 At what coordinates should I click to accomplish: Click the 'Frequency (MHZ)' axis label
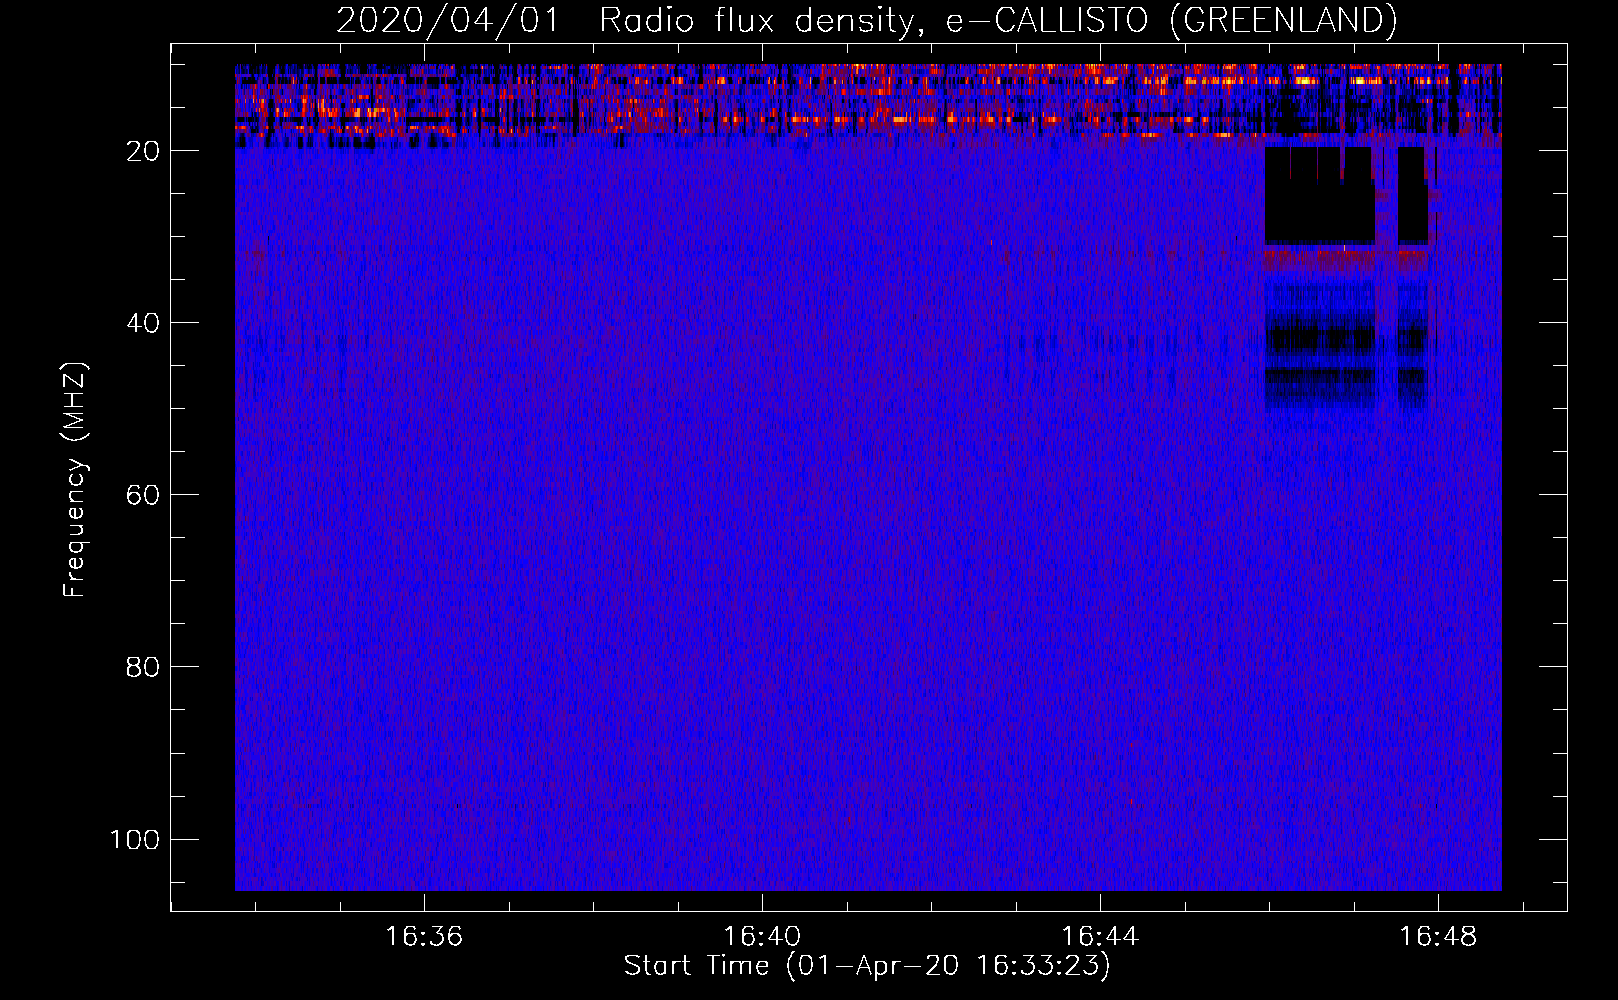click(75, 480)
